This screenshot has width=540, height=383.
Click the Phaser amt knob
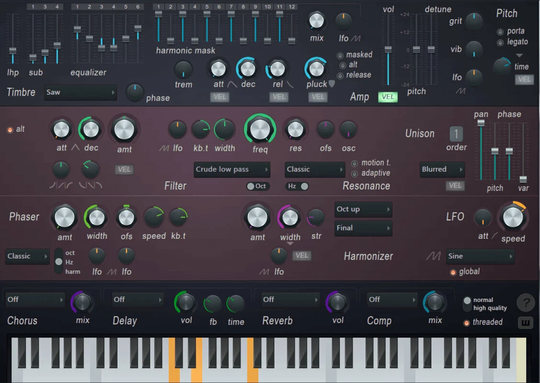coord(64,217)
